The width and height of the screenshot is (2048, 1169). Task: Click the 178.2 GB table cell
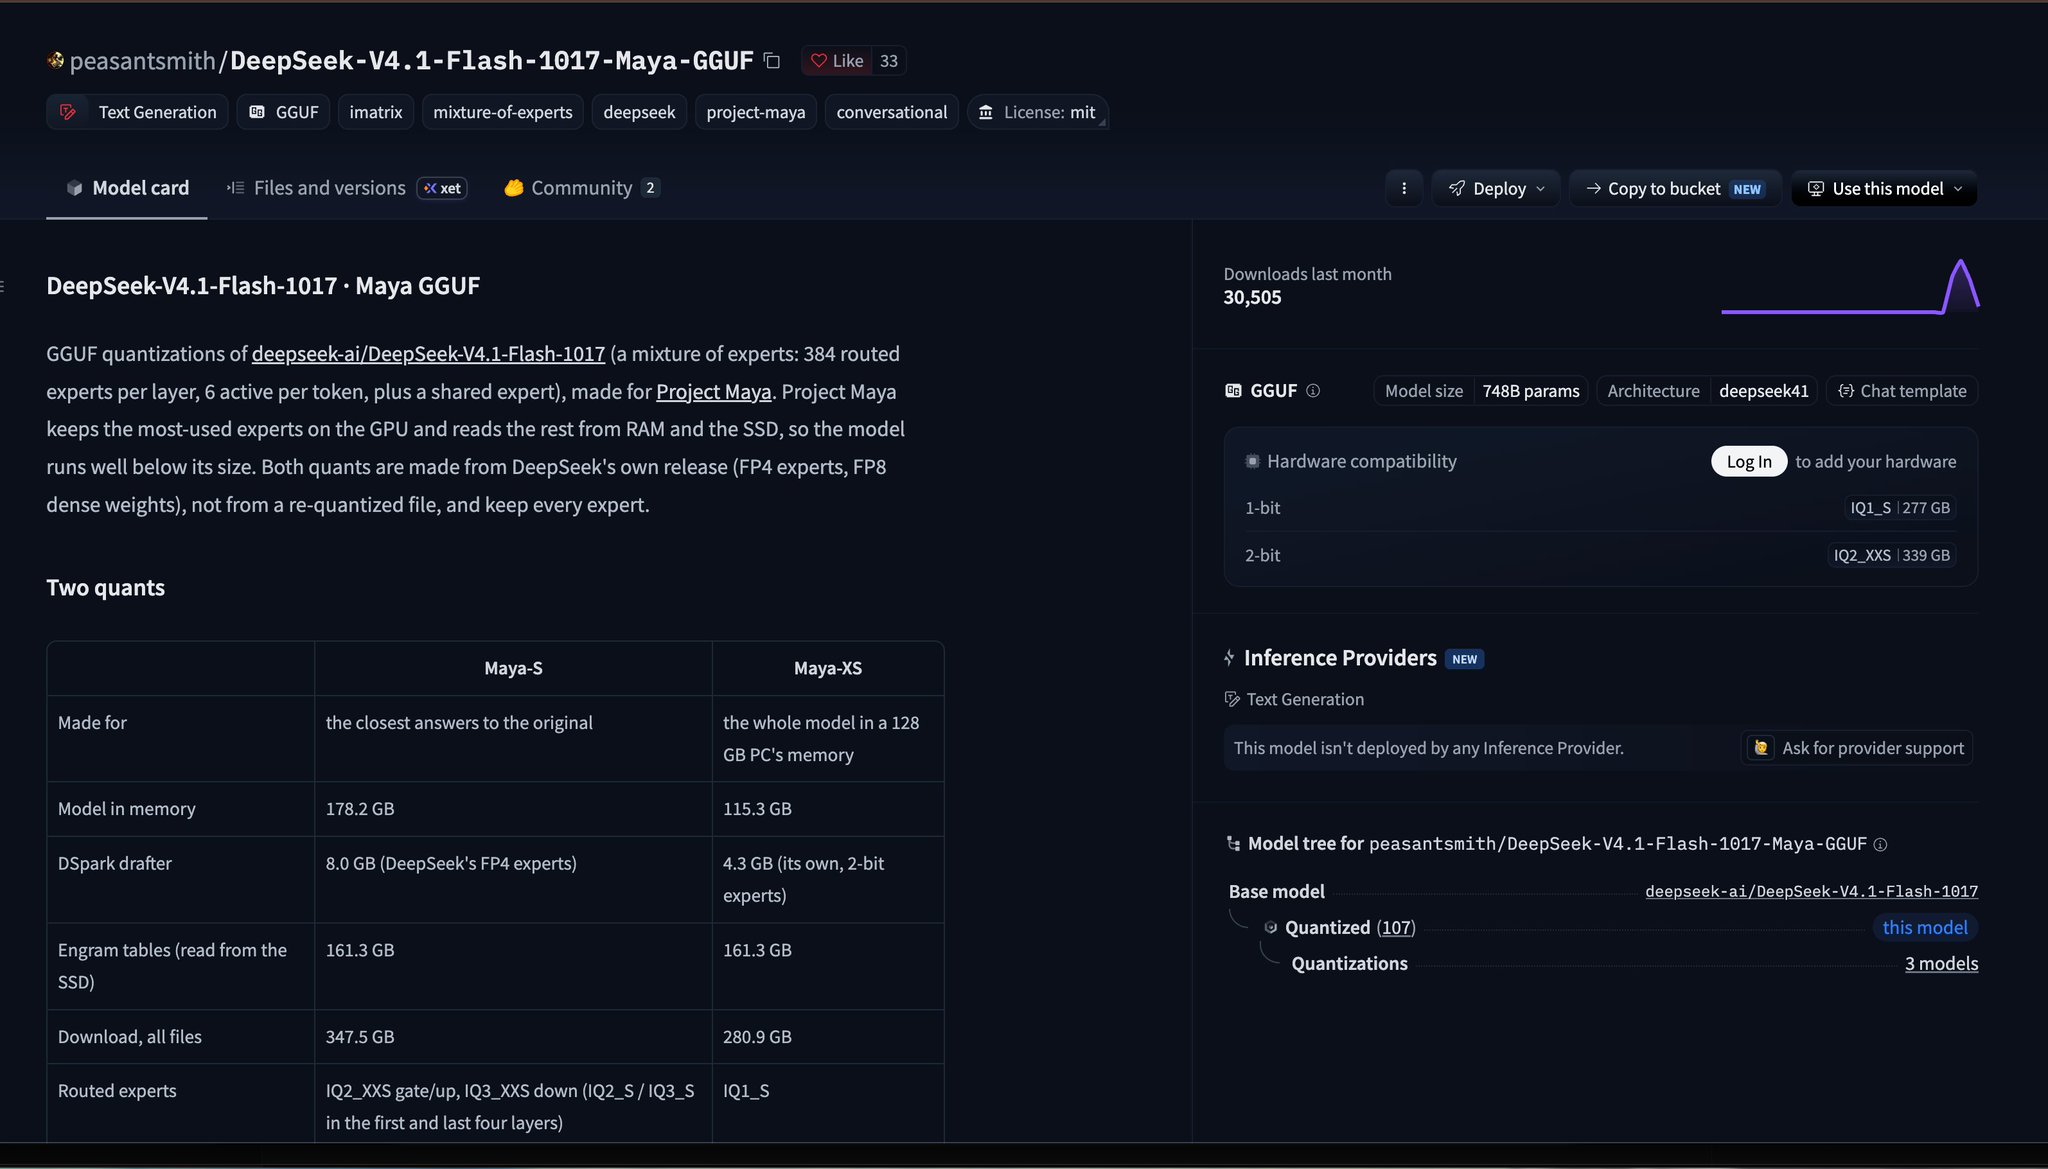tap(513, 809)
